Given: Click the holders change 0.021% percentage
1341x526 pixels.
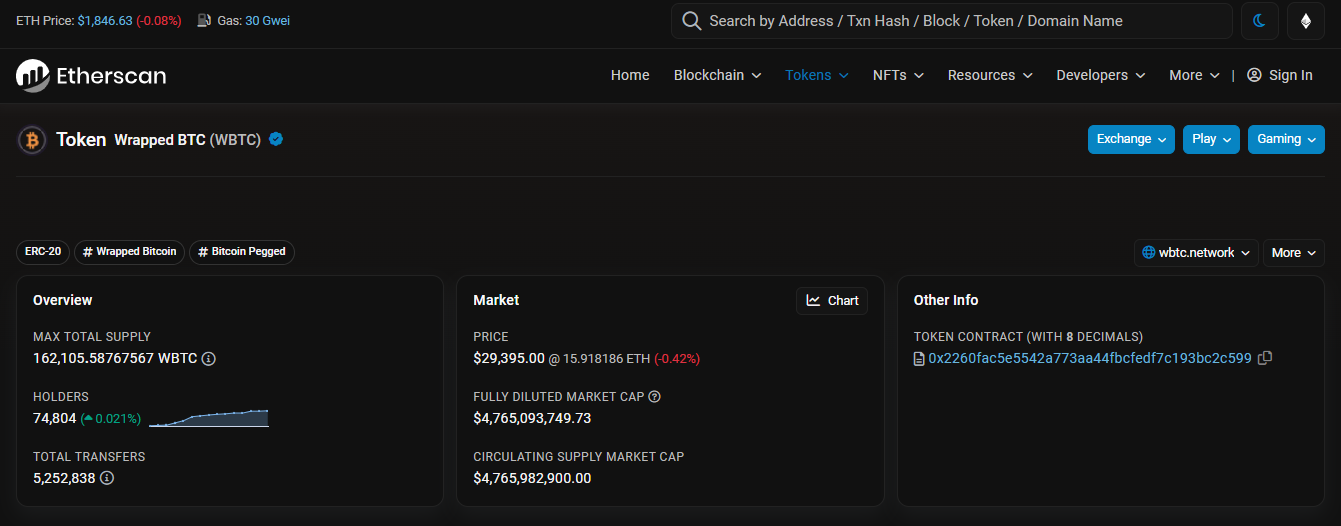Looking at the screenshot, I should 111,418.
